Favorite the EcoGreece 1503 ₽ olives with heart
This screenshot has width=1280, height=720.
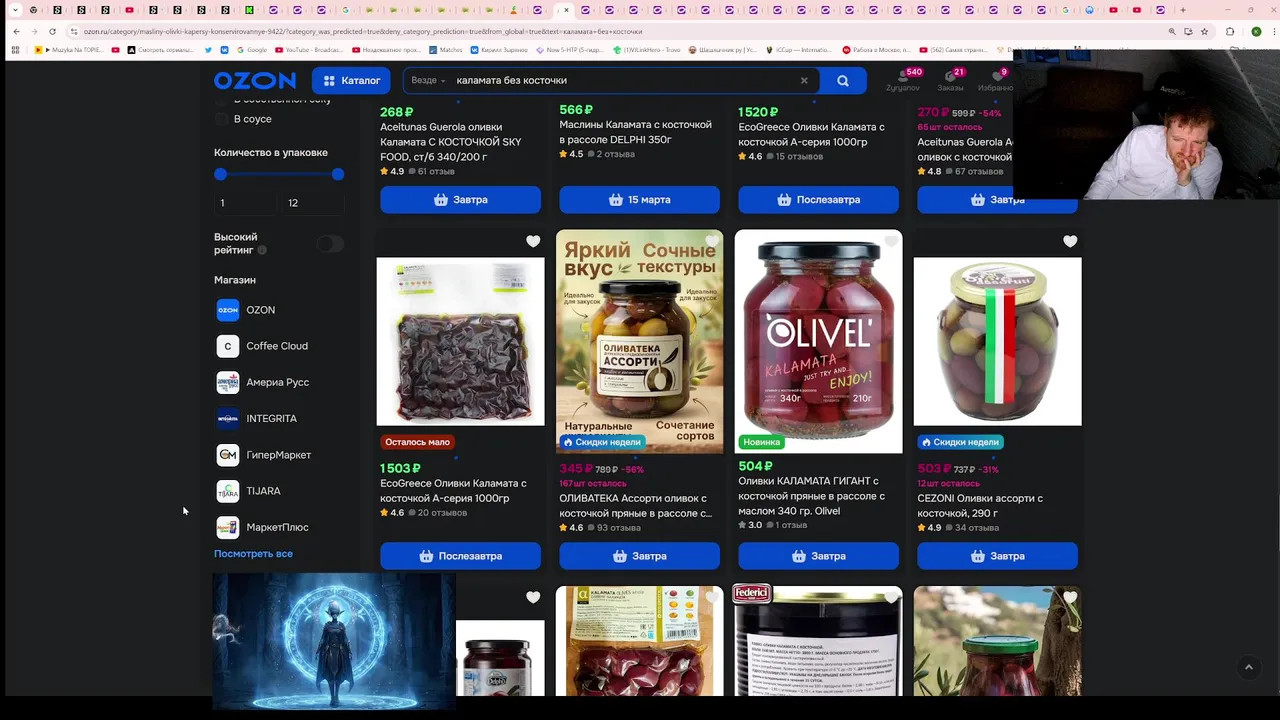pos(533,241)
